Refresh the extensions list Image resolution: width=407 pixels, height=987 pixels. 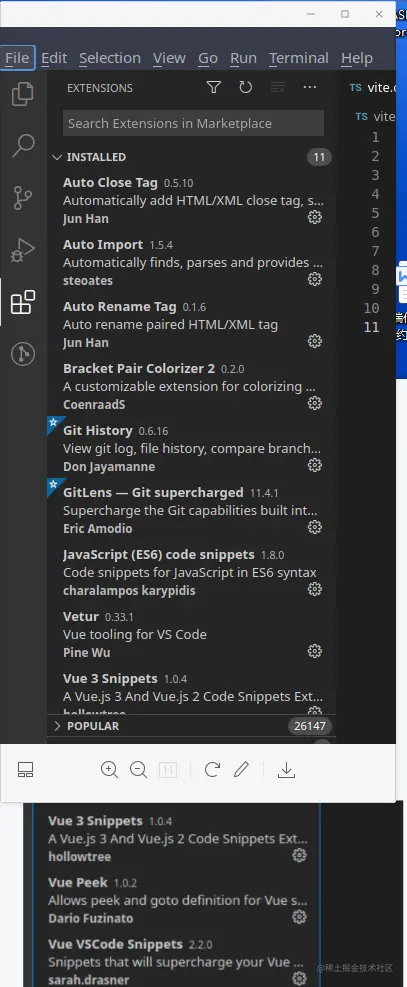tap(245, 87)
